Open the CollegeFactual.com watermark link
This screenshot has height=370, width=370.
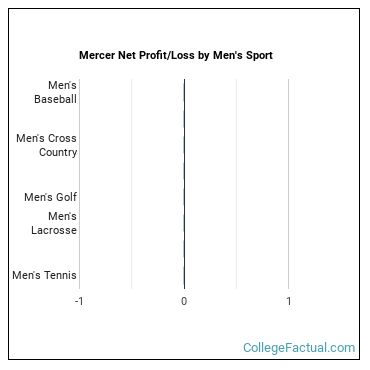(x=299, y=348)
